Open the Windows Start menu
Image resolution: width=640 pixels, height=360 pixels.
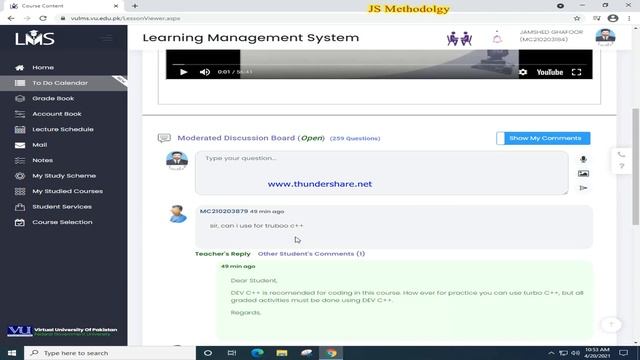[12, 353]
